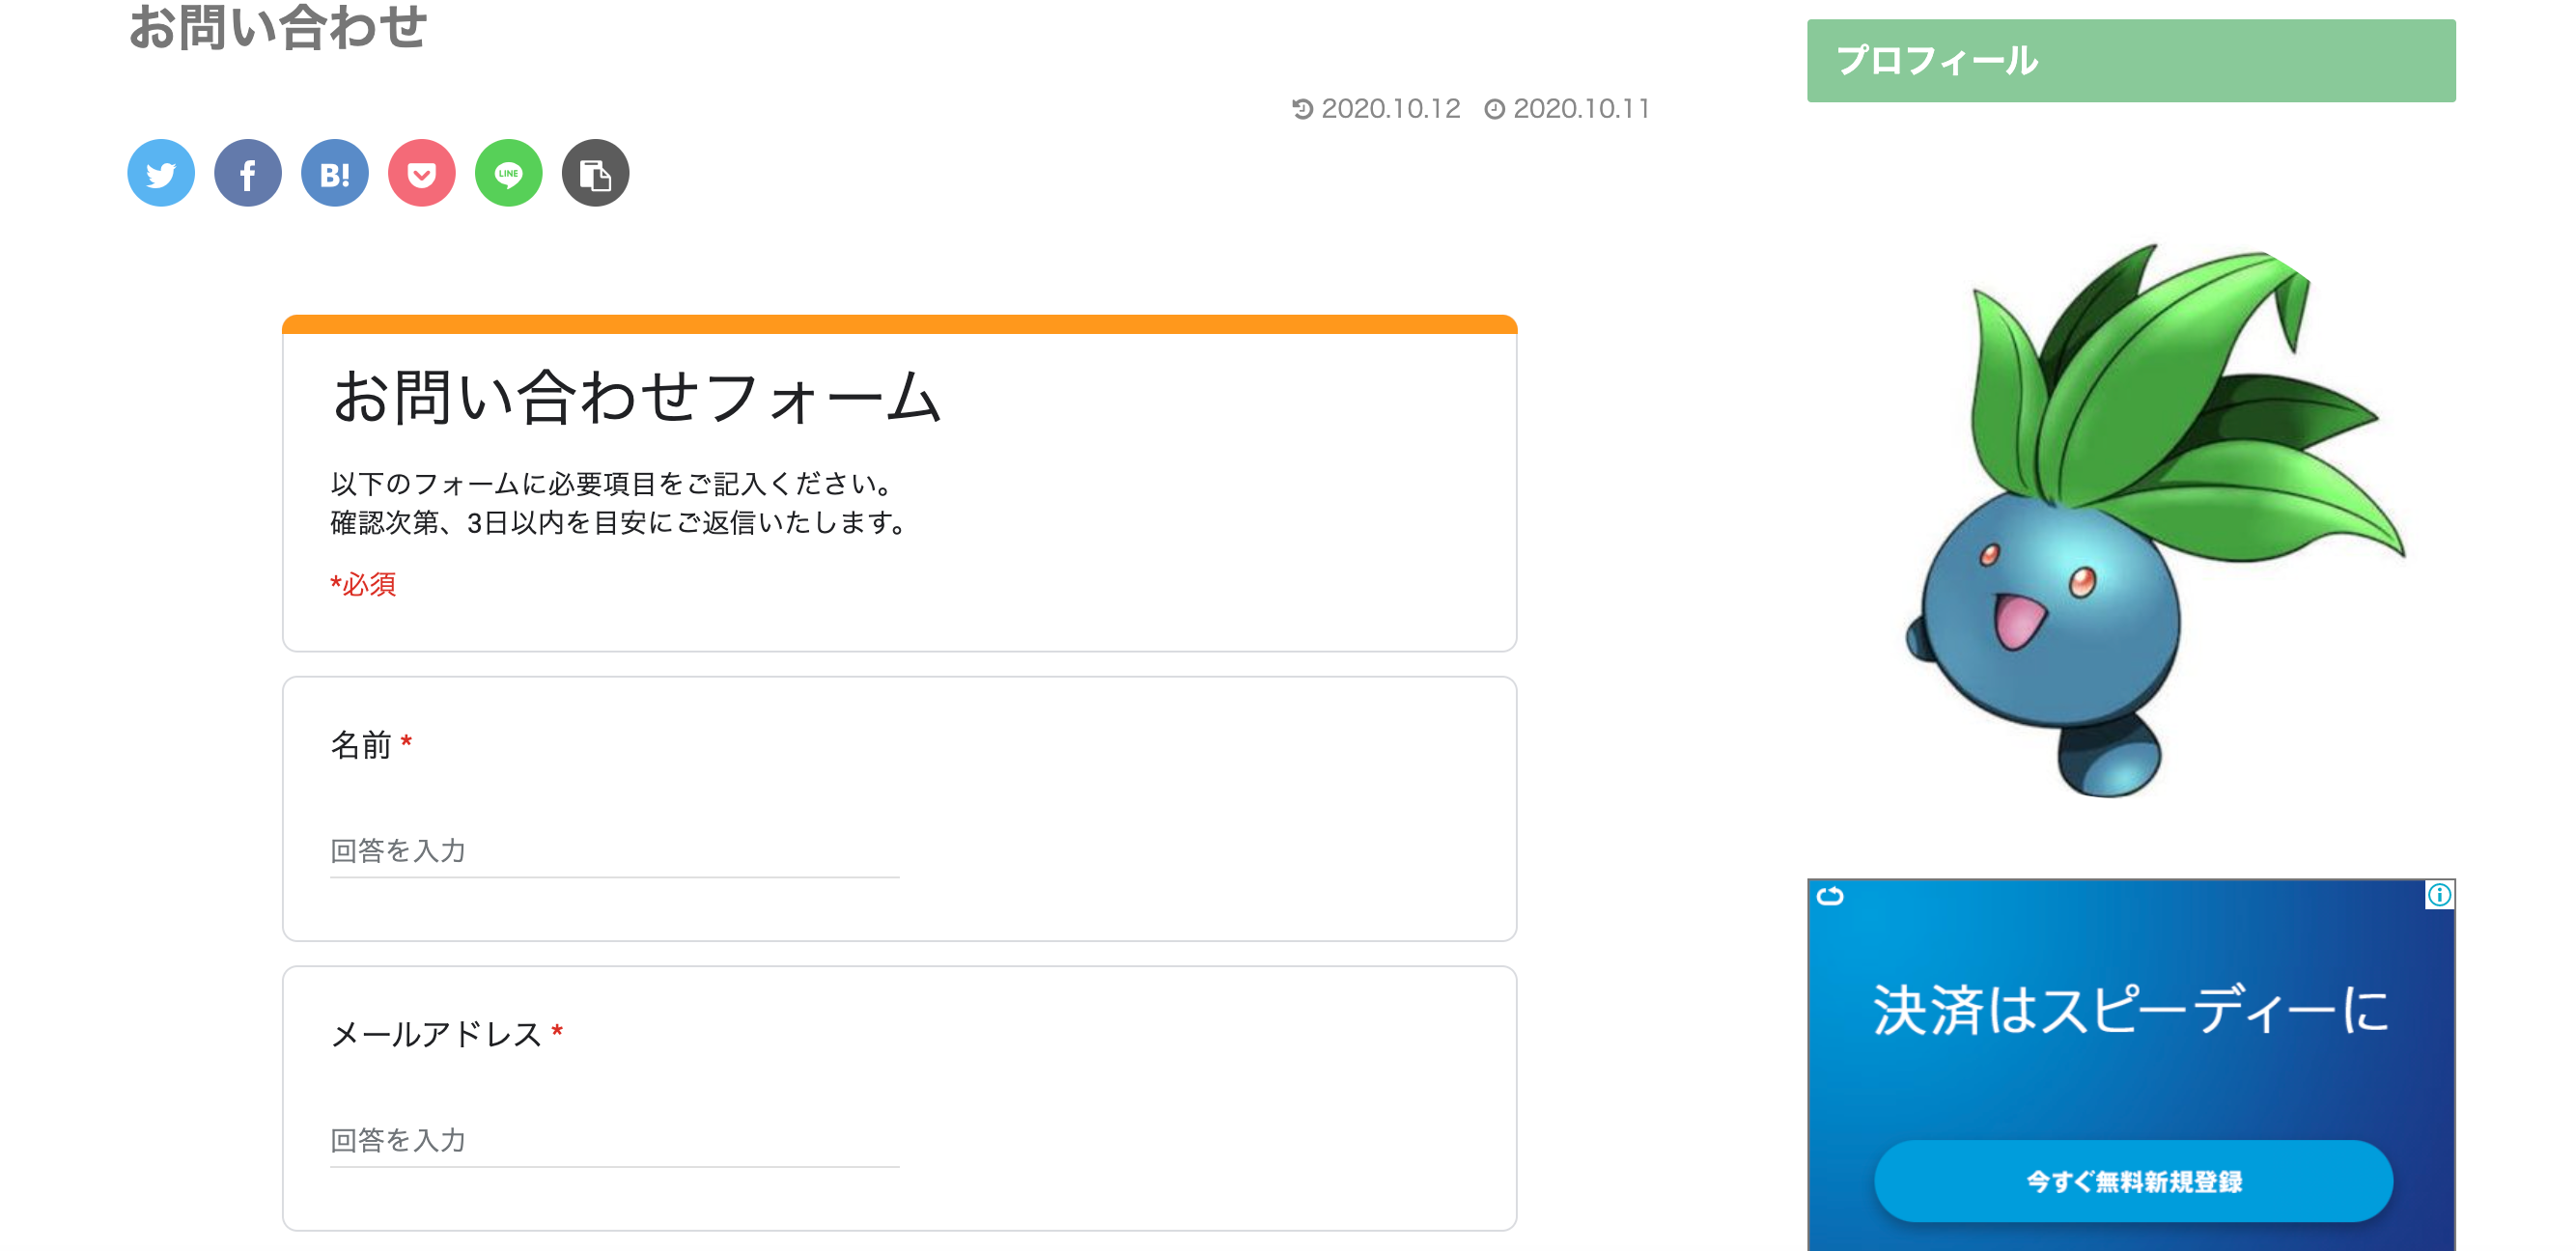Click the メールアドレス answer input field

615,1140
